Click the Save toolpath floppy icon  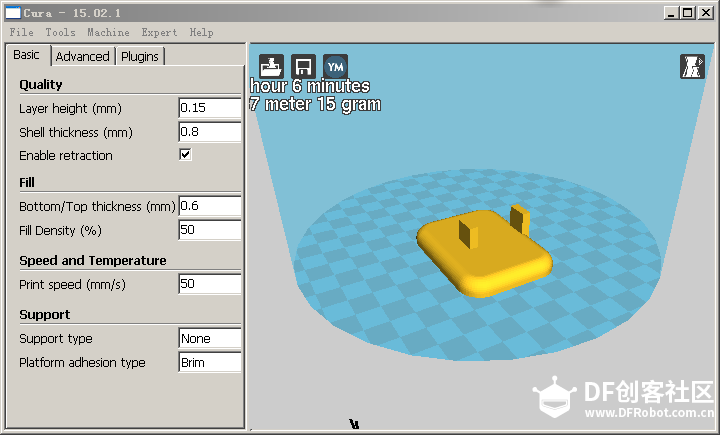(303, 67)
